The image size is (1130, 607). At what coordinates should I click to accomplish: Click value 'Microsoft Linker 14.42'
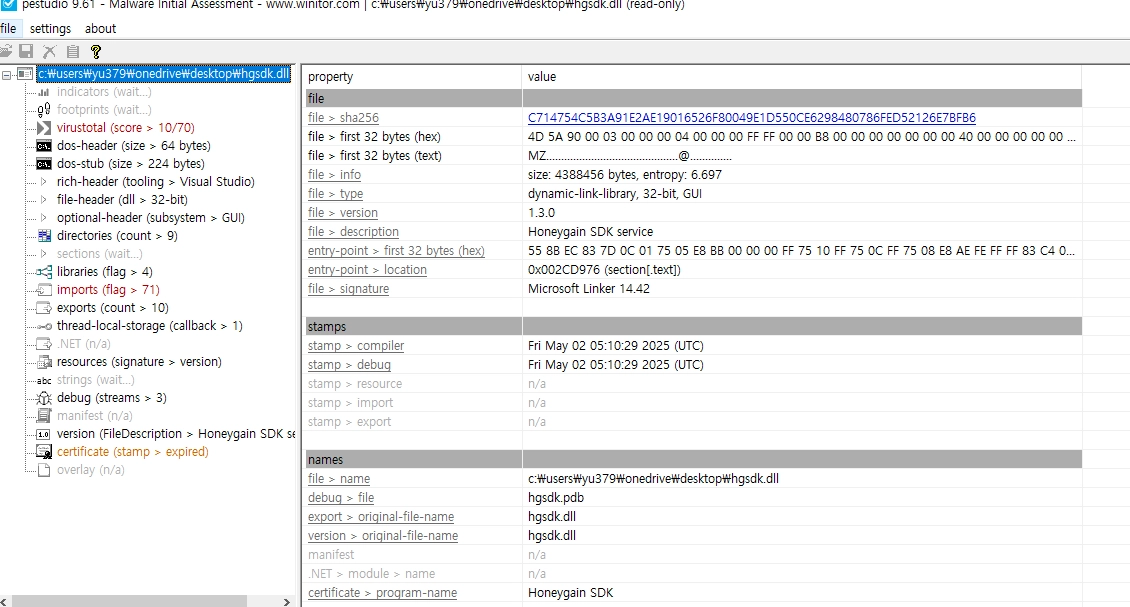click(589, 288)
